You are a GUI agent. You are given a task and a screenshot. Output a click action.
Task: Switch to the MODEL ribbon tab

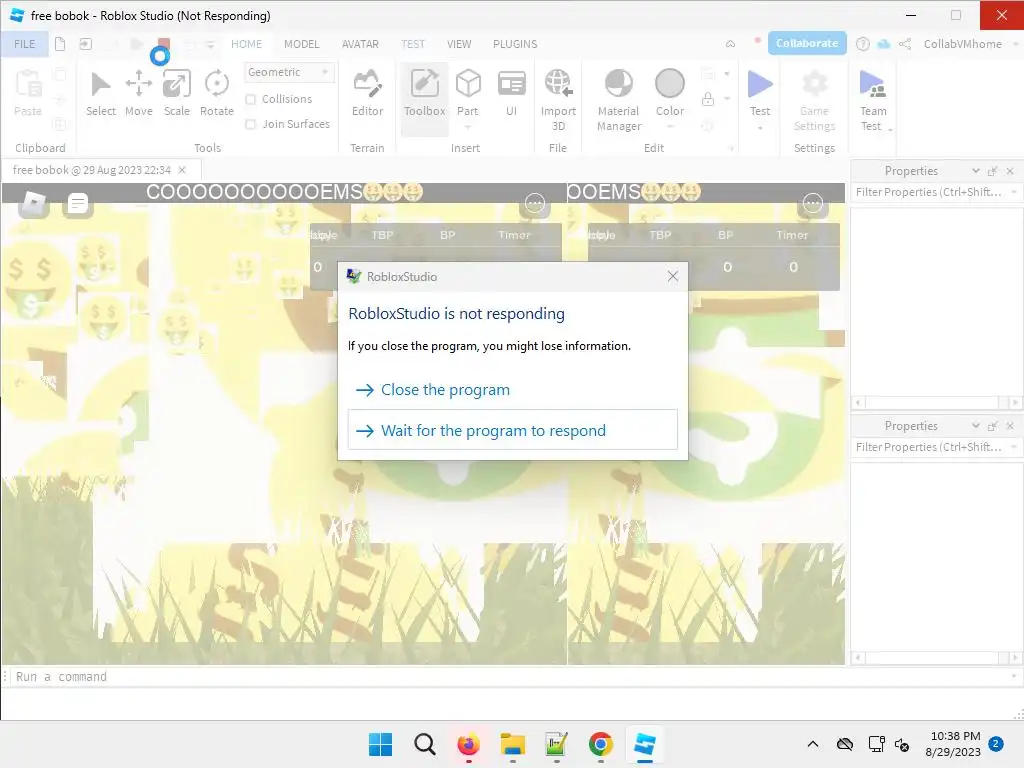302,44
